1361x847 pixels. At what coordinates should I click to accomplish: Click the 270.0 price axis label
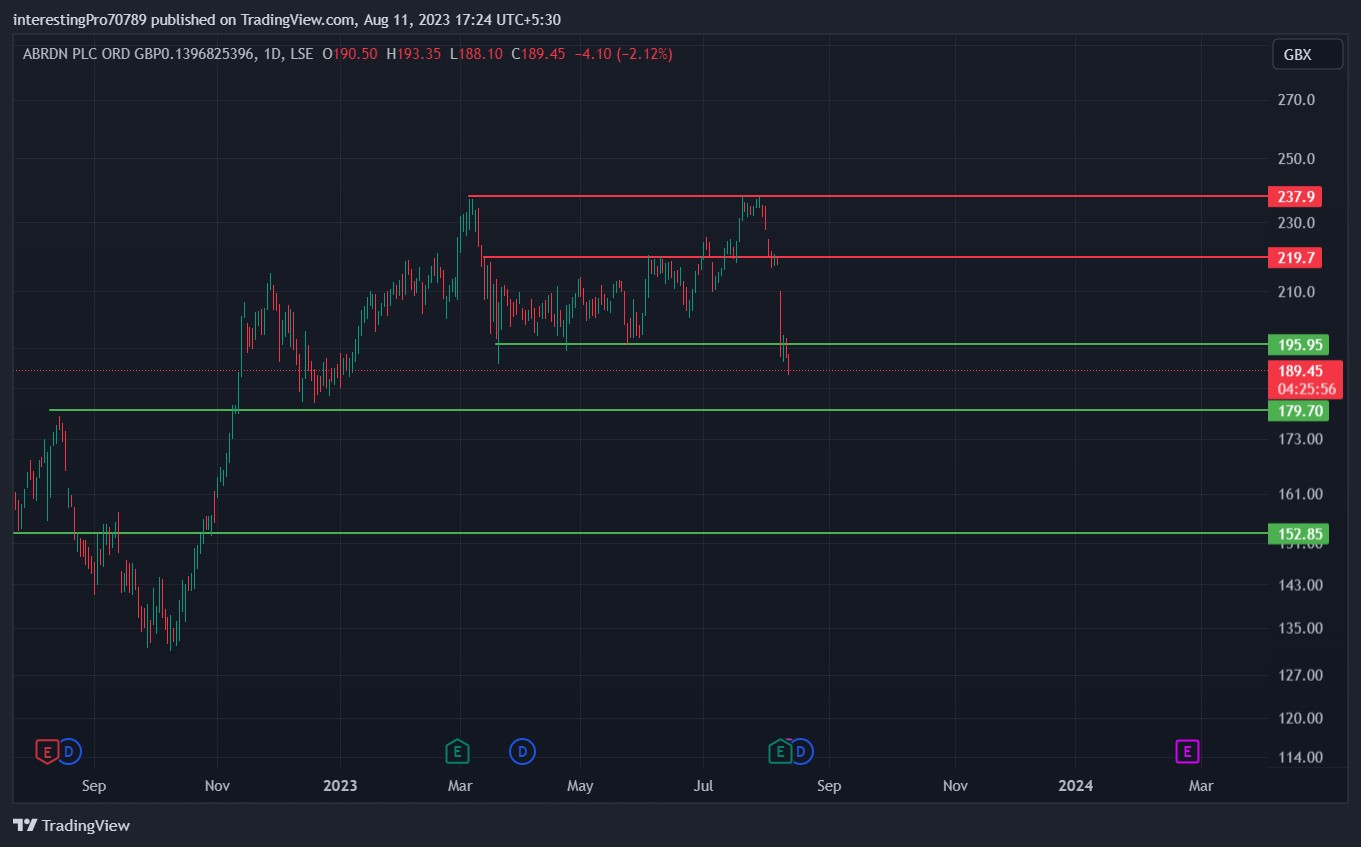1296,100
